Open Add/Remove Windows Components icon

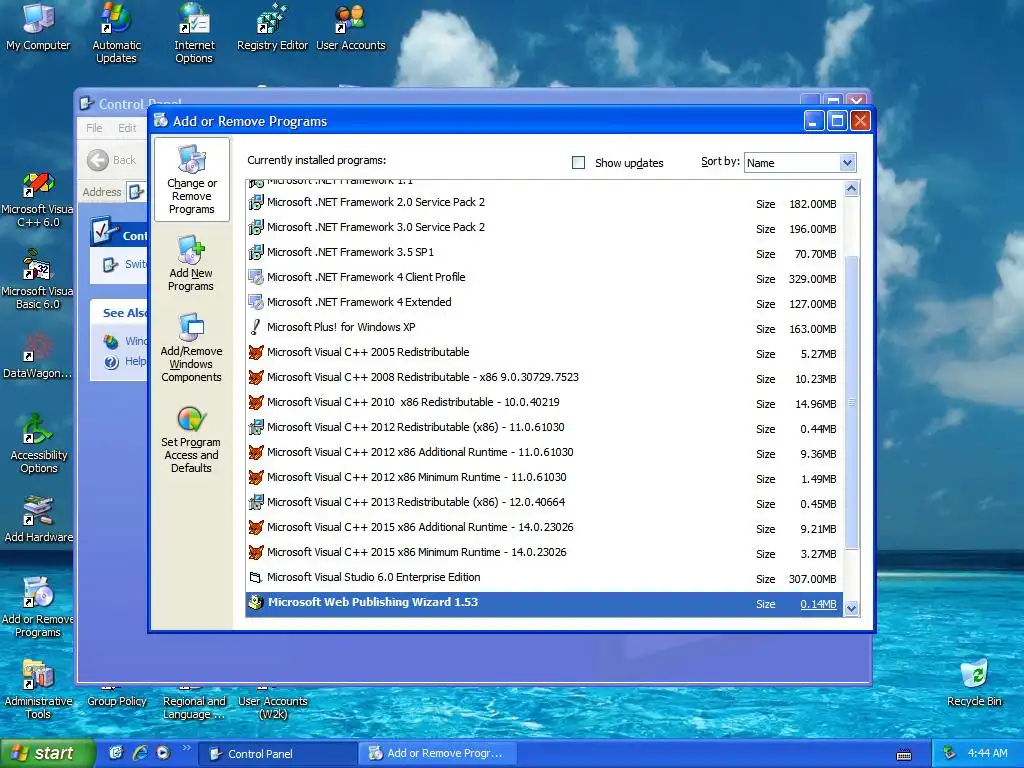pyautogui.click(x=191, y=347)
